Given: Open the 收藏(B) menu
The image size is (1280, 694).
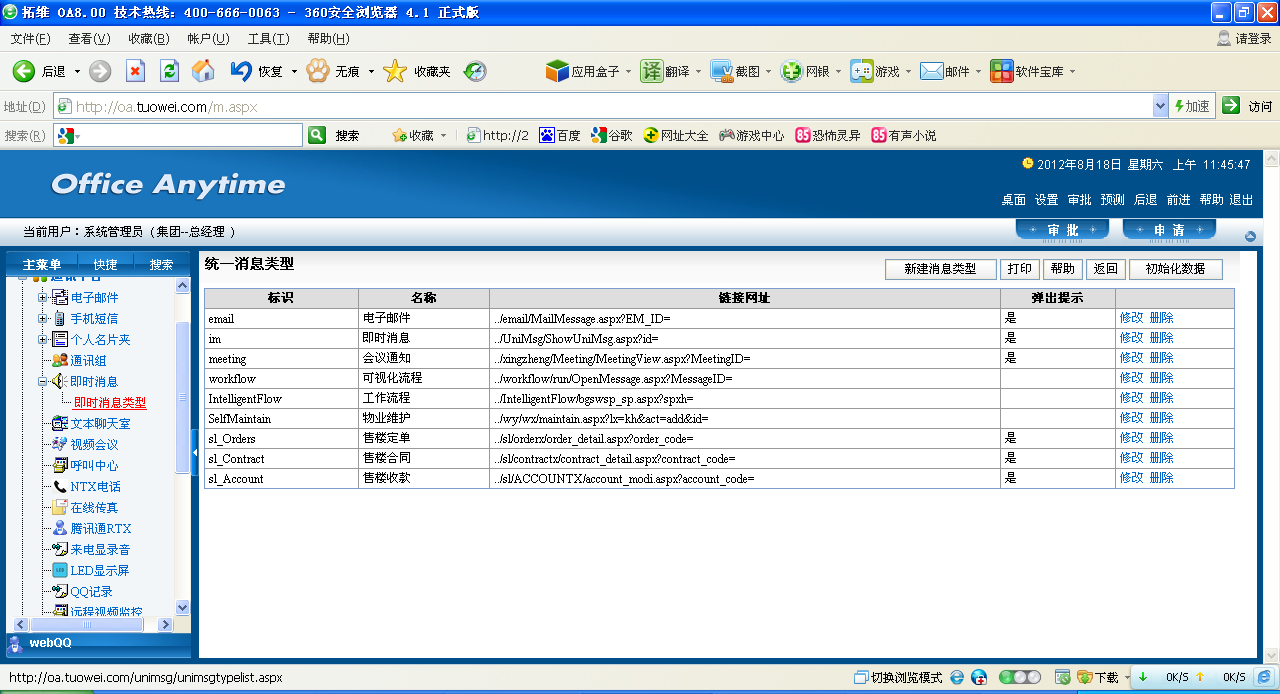Looking at the screenshot, I should [148, 39].
